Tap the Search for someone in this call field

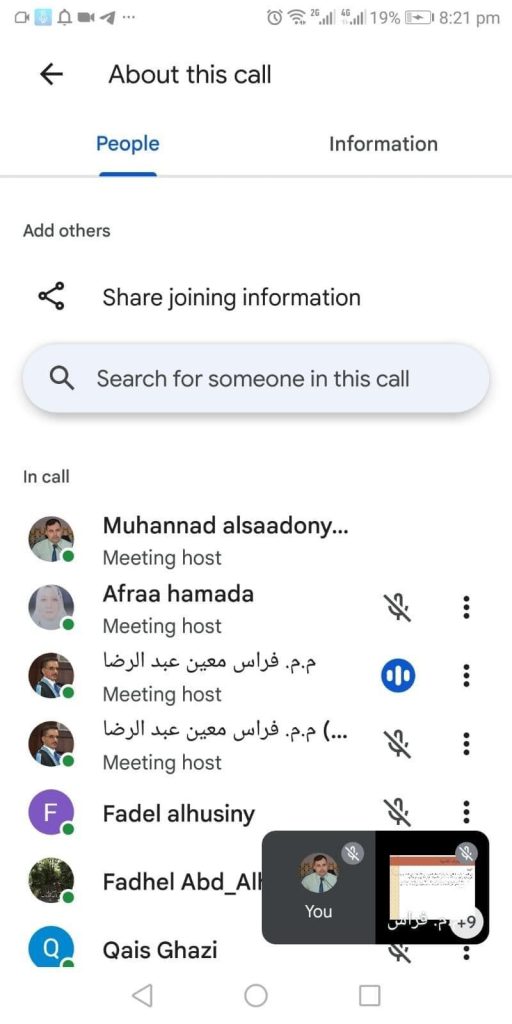pyautogui.click(x=256, y=379)
